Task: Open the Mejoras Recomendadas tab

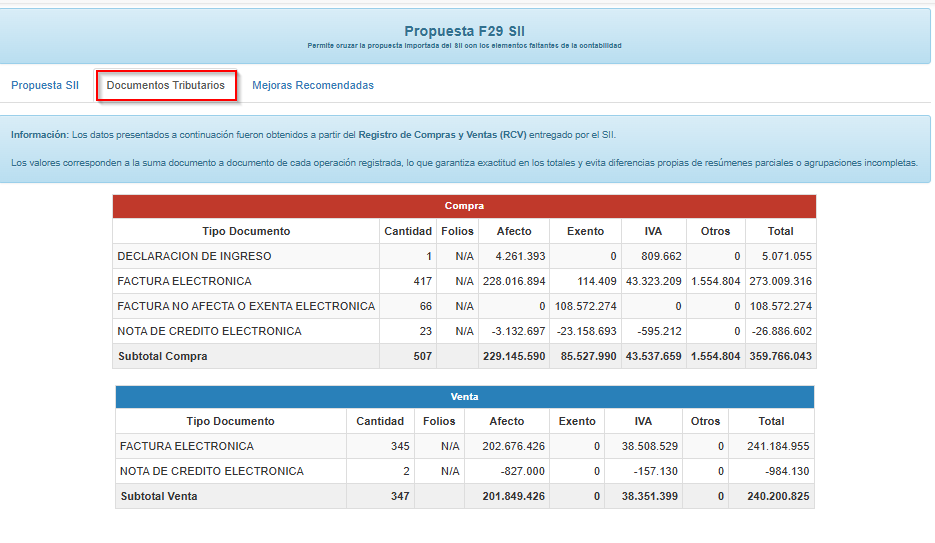Action: point(313,85)
